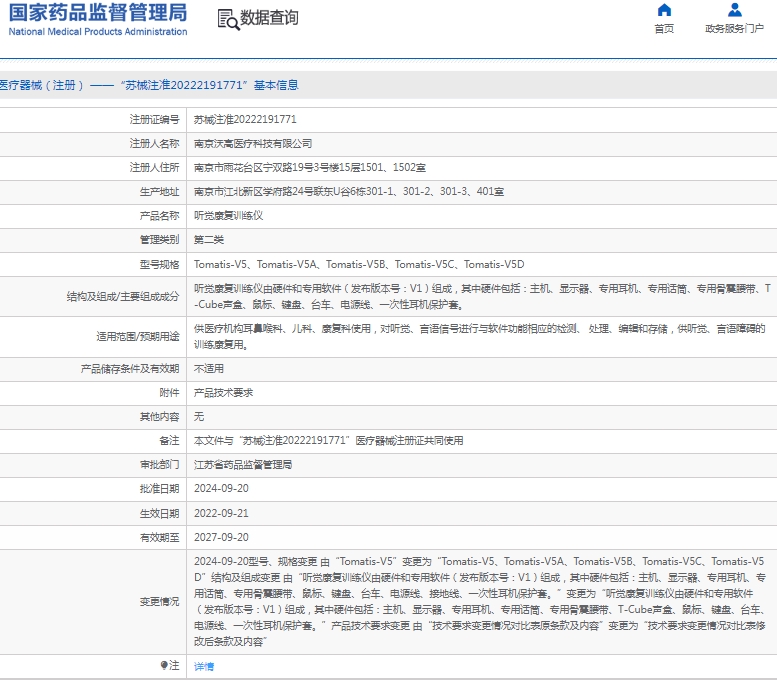Click the 附件 label
Screen dimensions: 777x682
click(169, 393)
